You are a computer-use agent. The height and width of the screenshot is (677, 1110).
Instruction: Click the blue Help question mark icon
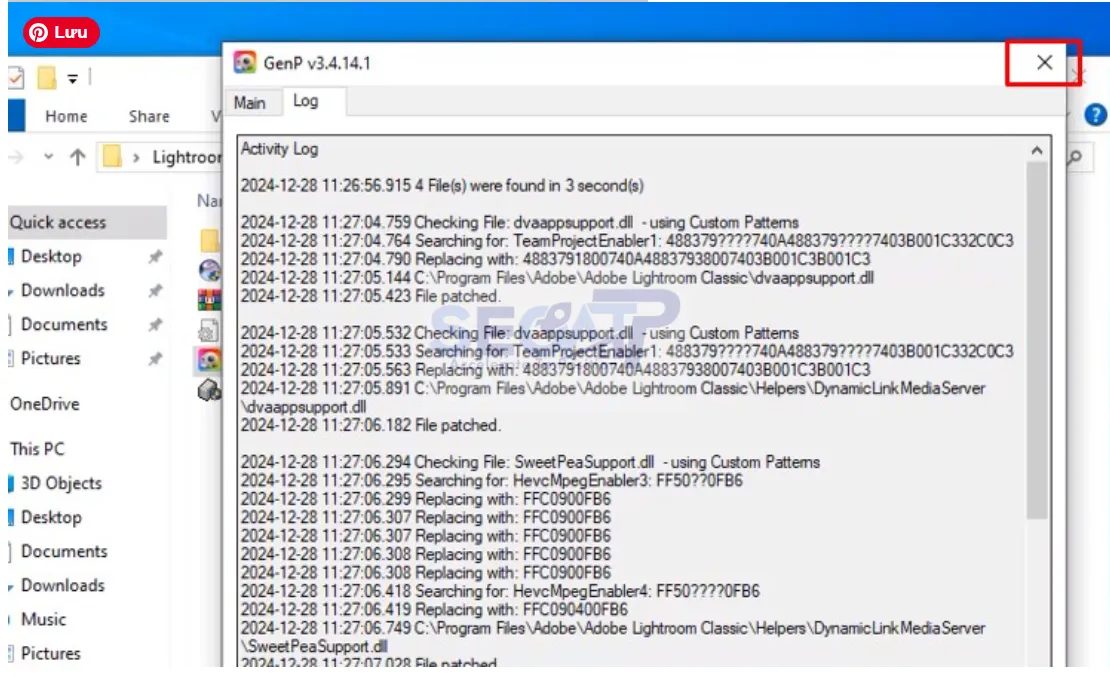[1095, 114]
